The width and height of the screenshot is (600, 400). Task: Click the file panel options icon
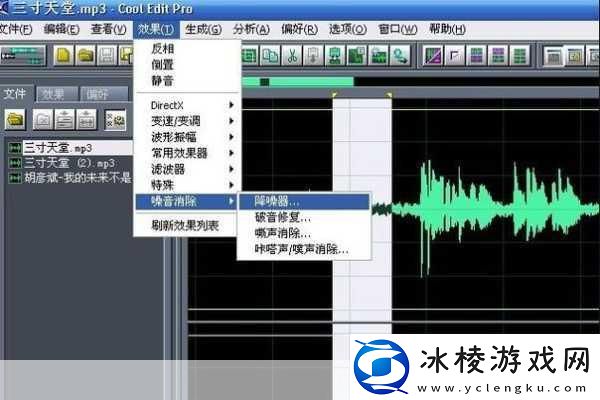tap(115, 120)
